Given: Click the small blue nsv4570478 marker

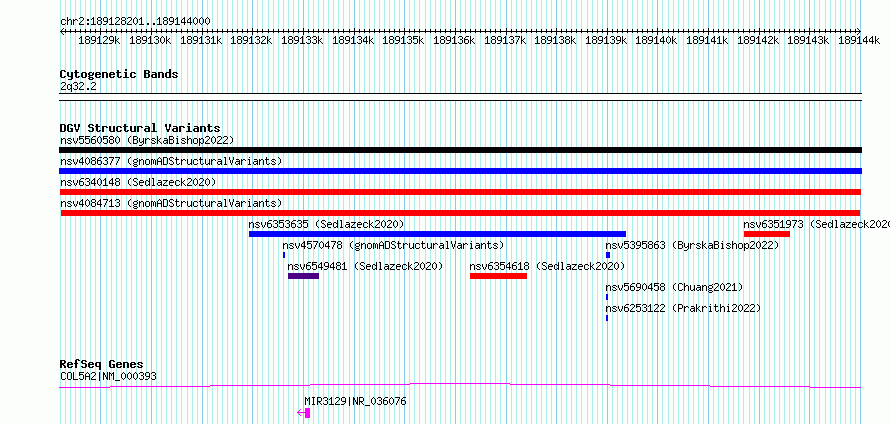Looking at the screenshot, I should click(x=284, y=255).
